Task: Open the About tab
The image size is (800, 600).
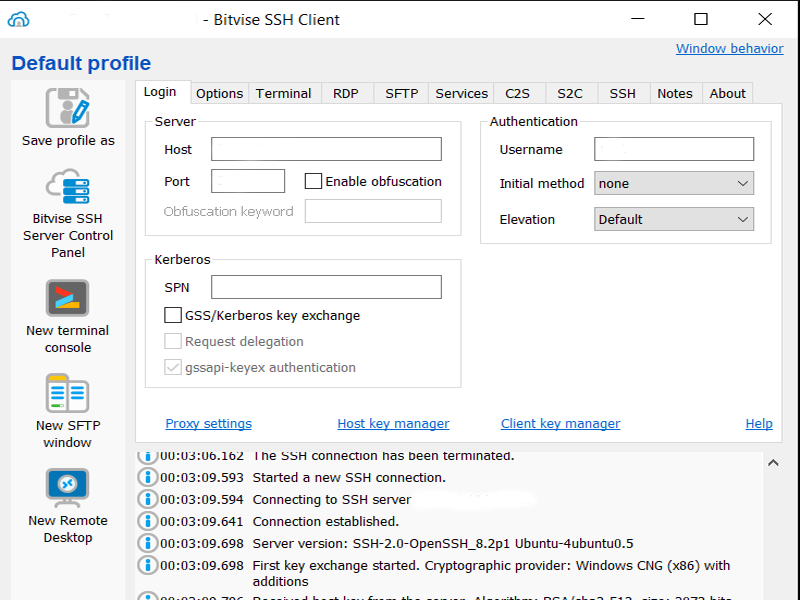Action: pos(728,94)
